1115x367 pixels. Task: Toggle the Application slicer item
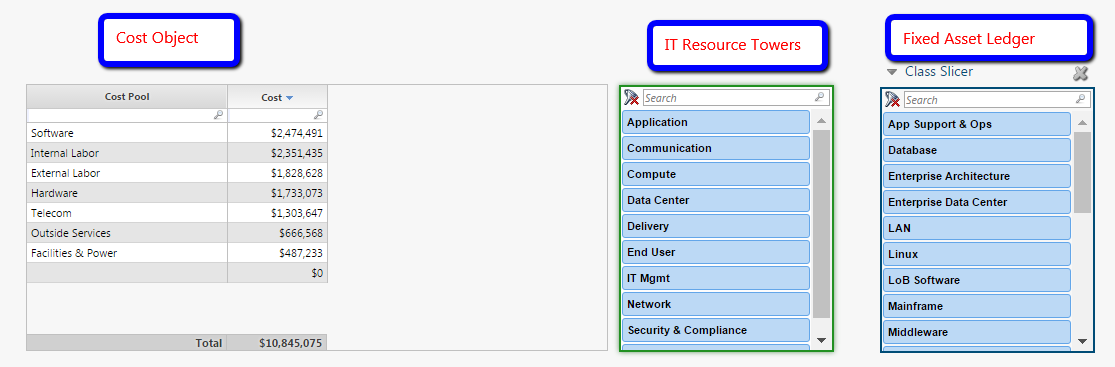coord(716,122)
